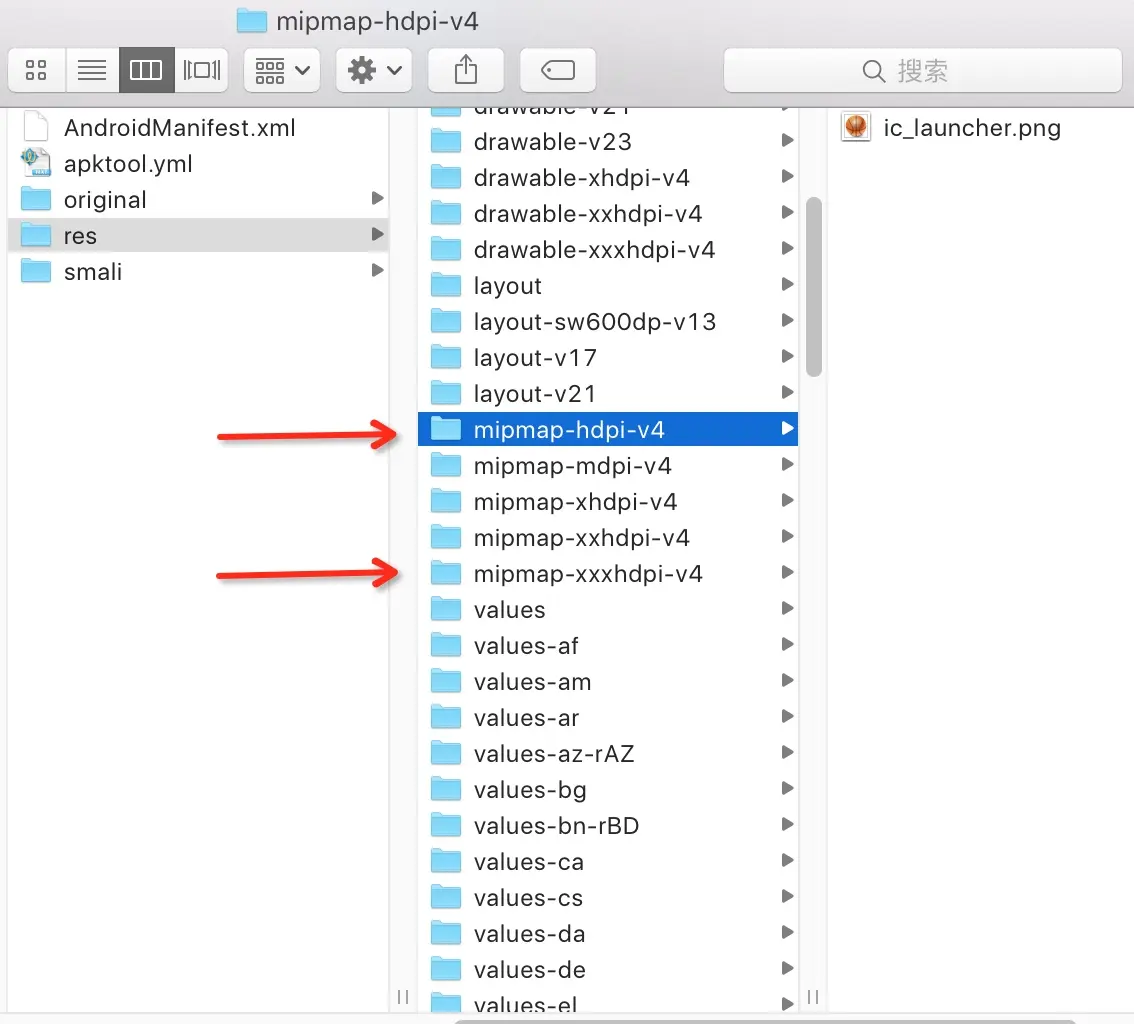Open the values-bg folder
The width and height of the screenshot is (1134, 1024).
pyautogui.click(x=608, y=790)
